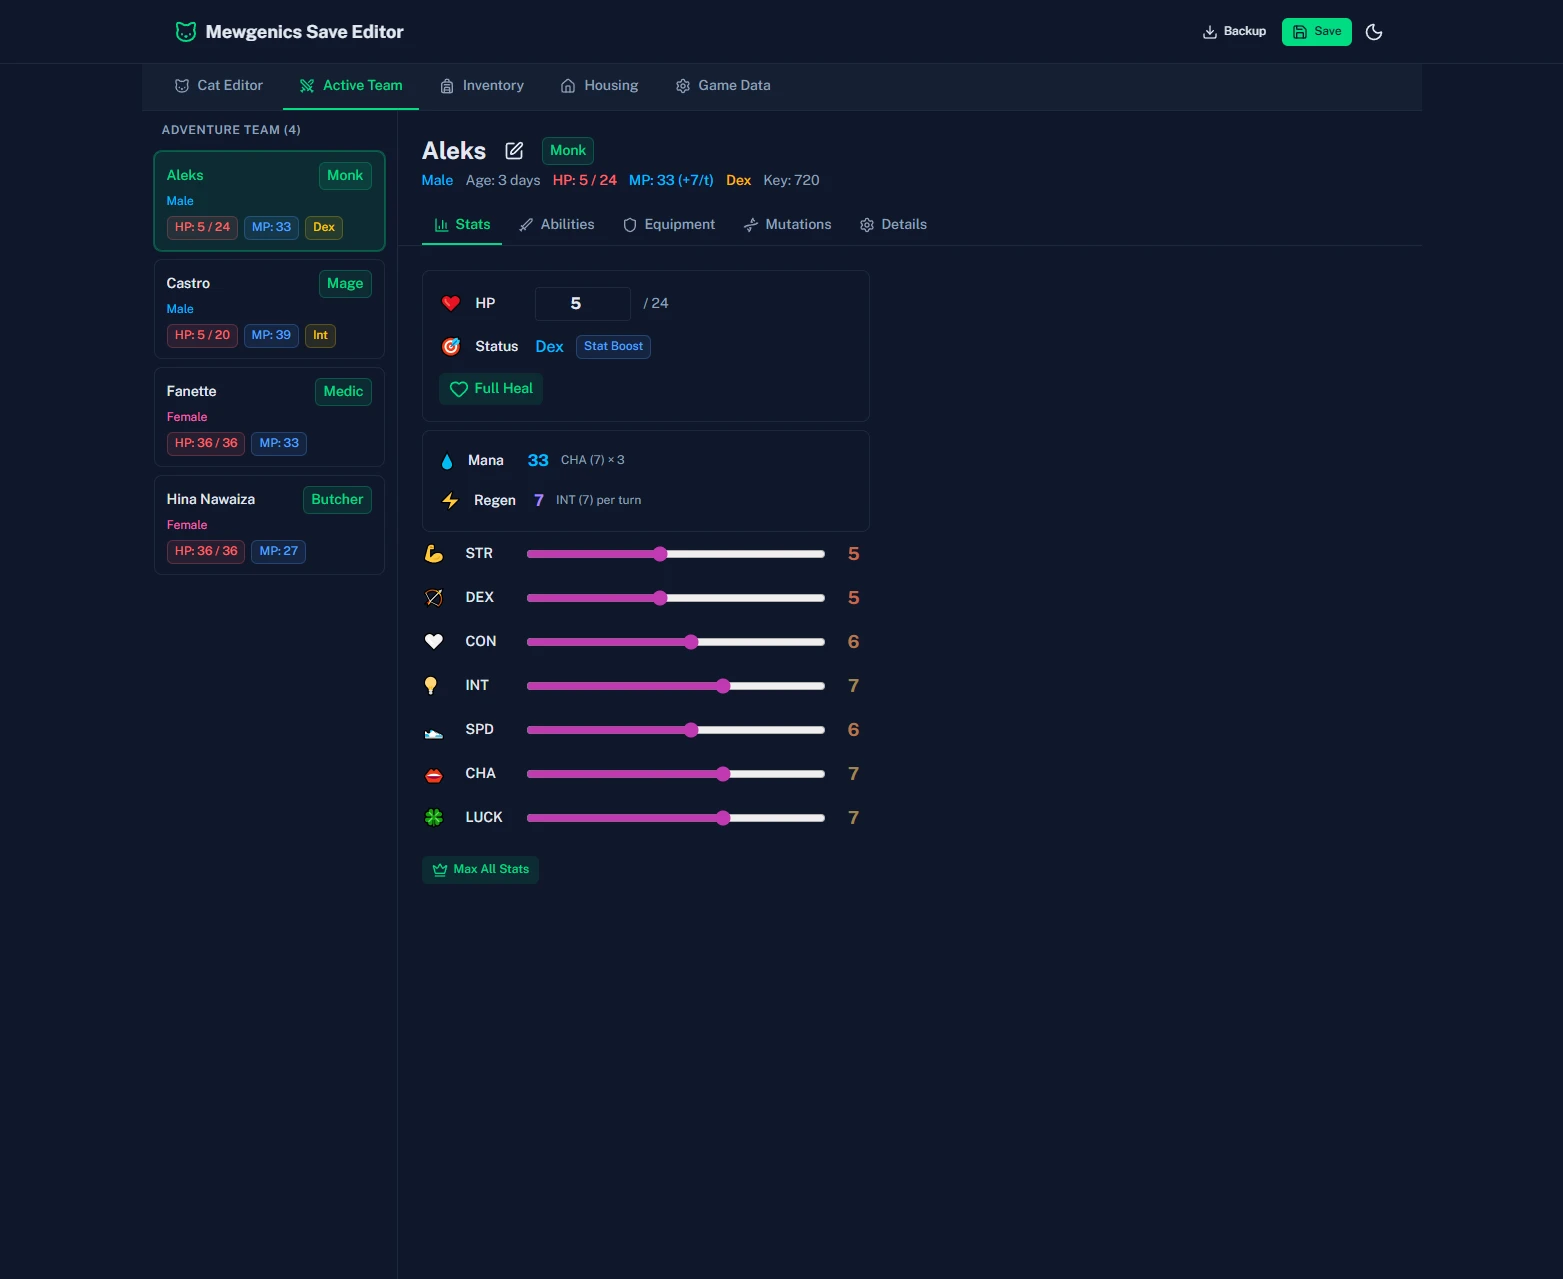Image resolution: width=1563 pixels, height=1279 pixels.
Task: Click the Full Heal button
Action: pos(491,389)
